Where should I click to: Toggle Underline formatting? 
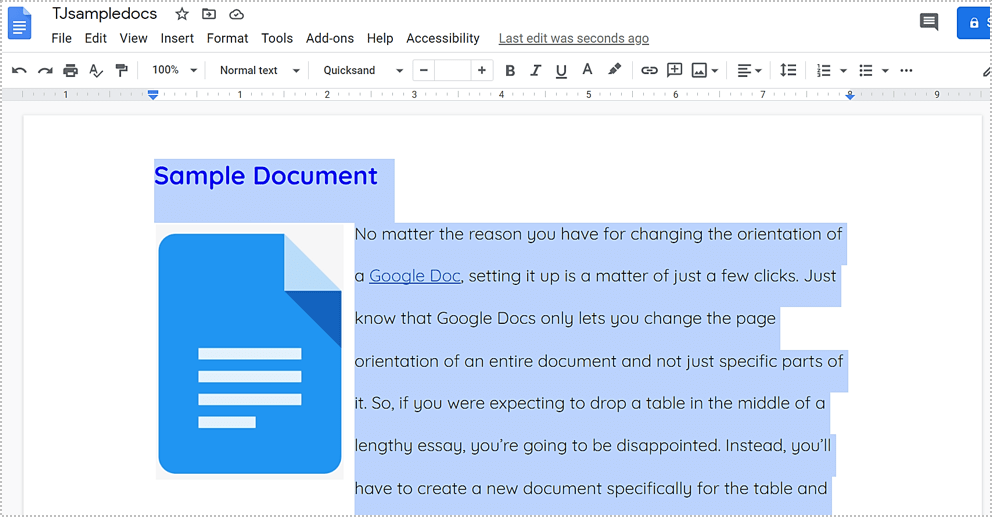coord(561,70)
